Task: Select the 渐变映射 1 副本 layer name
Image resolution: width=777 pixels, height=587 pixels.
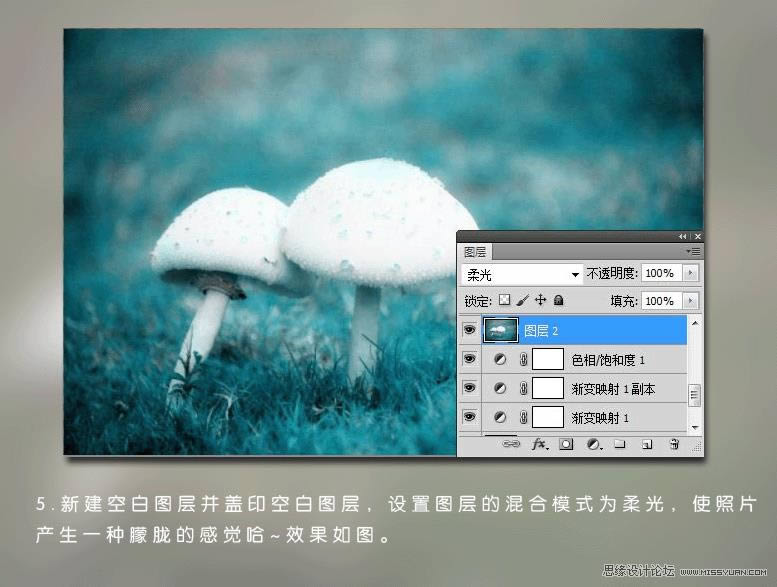Action: point(613,389)
